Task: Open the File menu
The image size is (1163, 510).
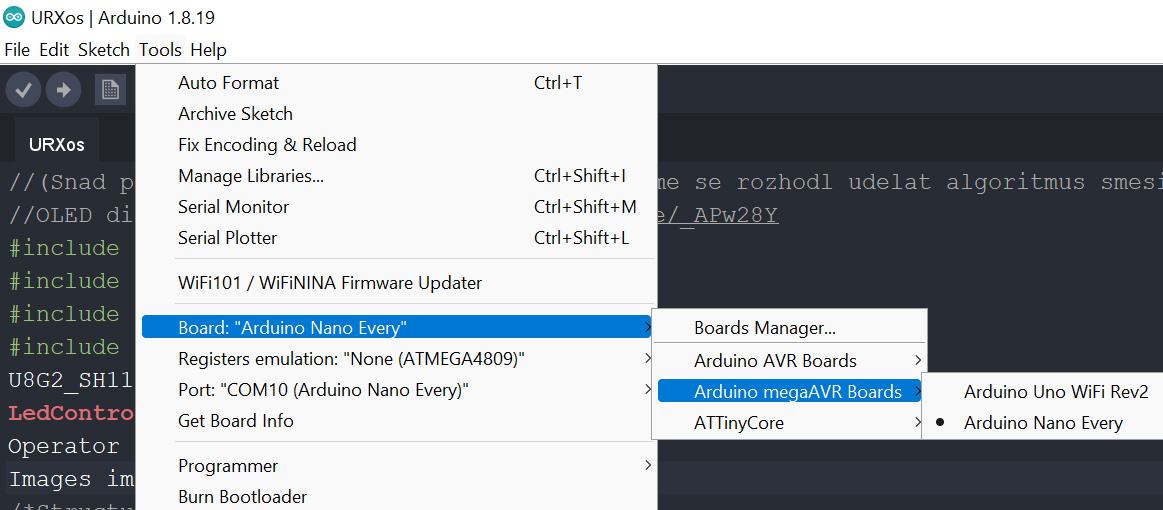Action: [17, 50]
